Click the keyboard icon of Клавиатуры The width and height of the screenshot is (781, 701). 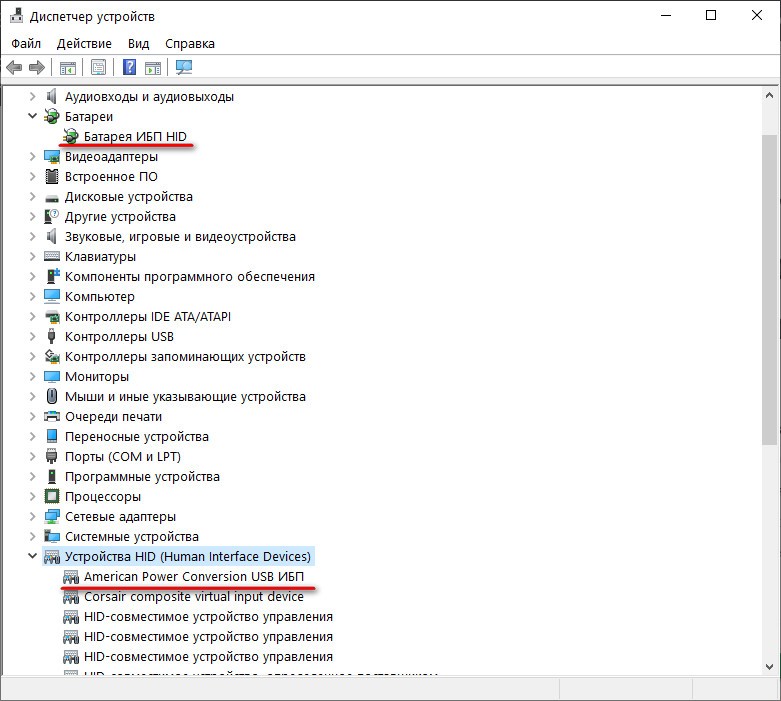[52, 256]
